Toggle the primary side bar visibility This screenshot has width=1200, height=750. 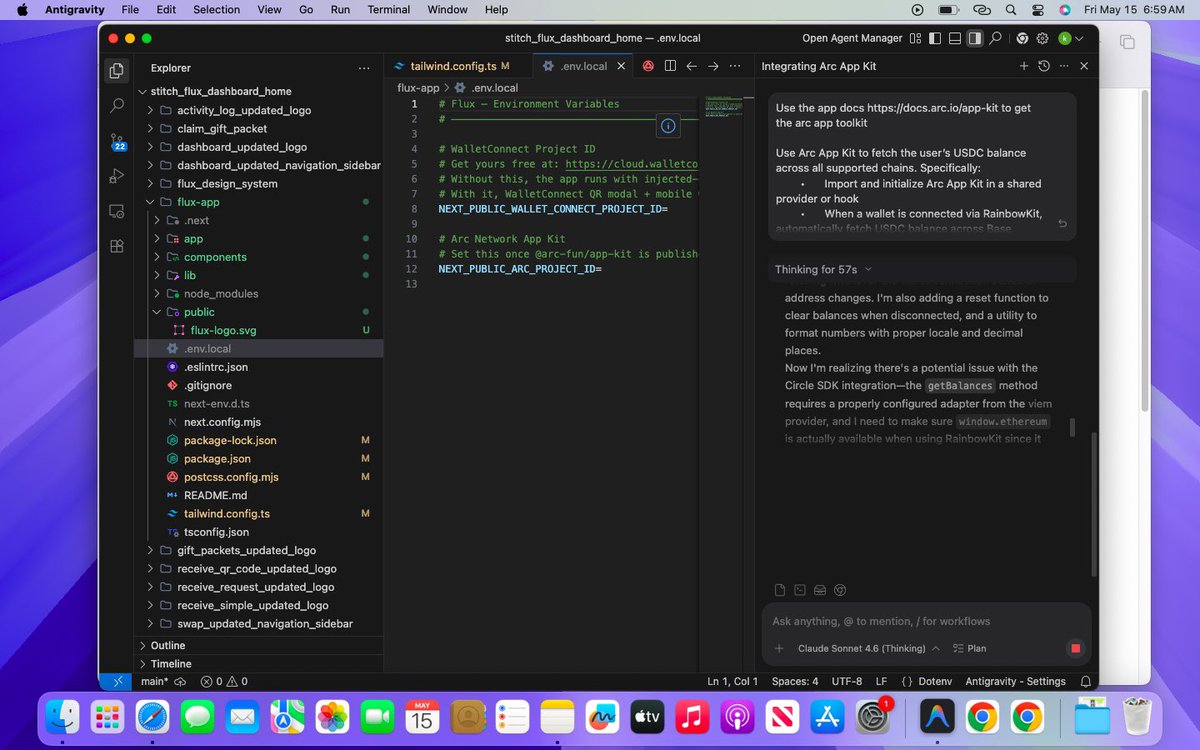point(935,38)
